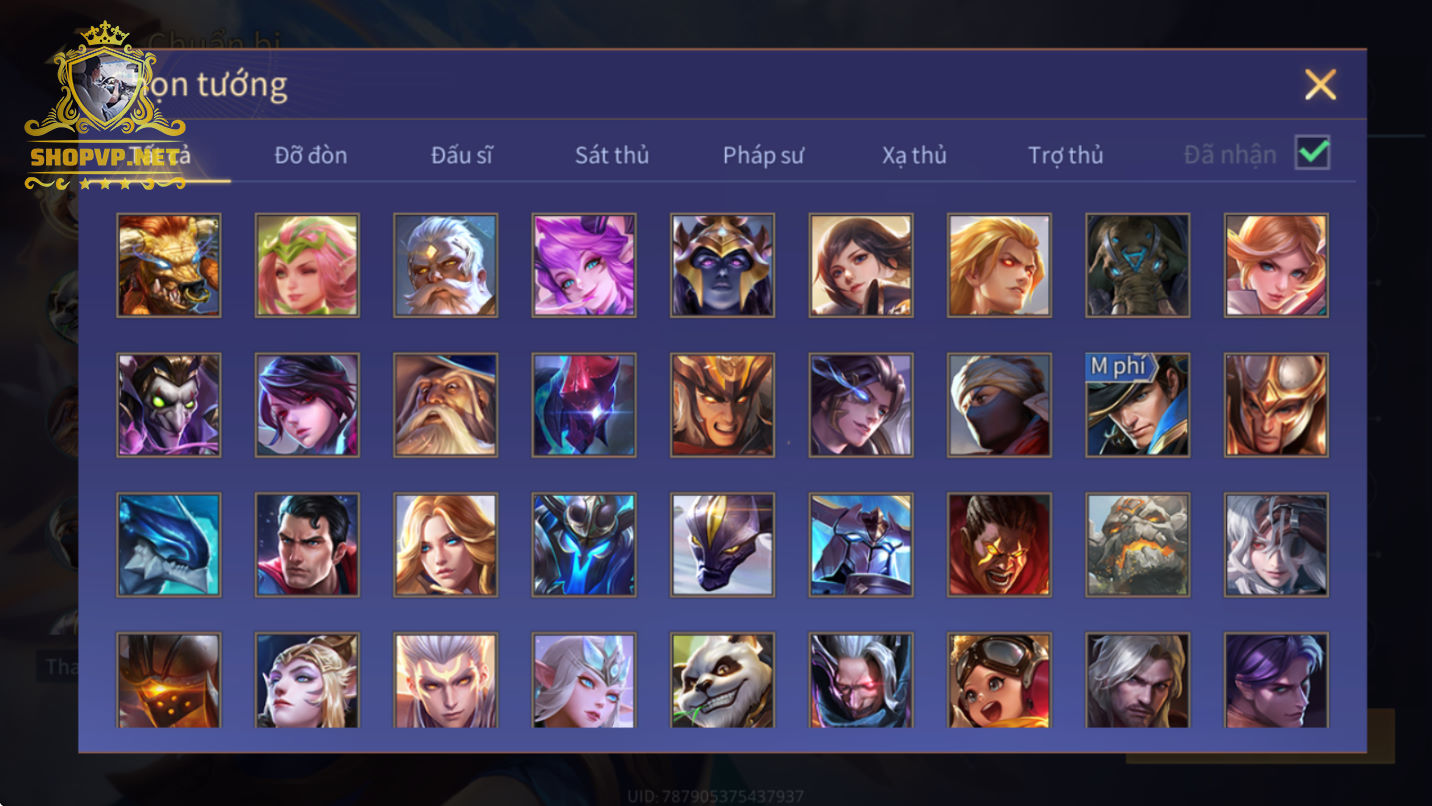Pick the hero marked M phí
Screen dimensions: 1432x806
(x=1138, y=405)
